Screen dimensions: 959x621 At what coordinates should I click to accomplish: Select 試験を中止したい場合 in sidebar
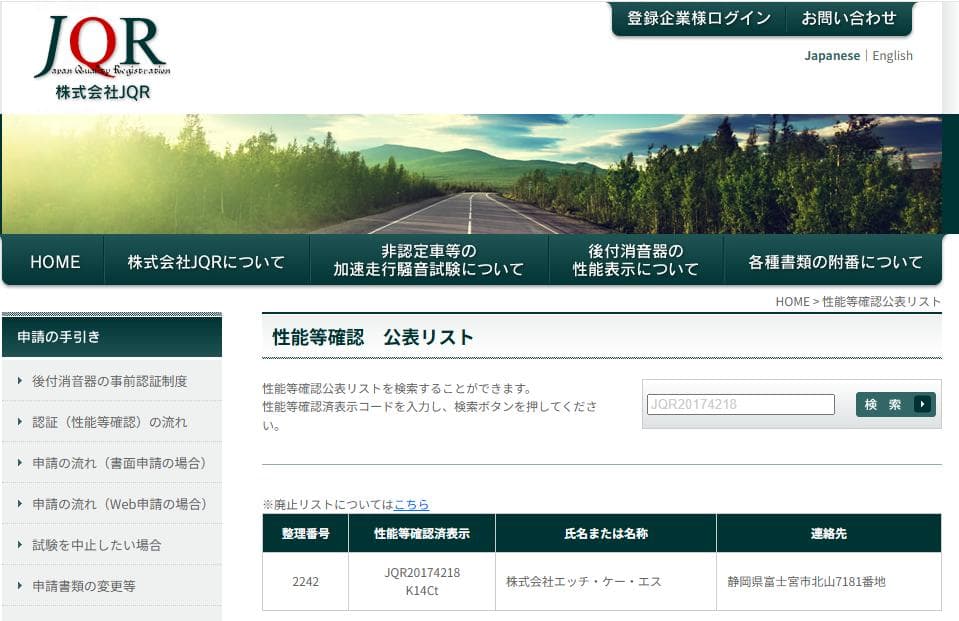point(96,545)
